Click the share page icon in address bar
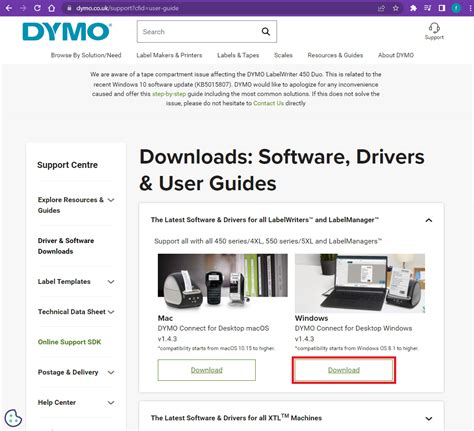 click(x=381, y=8)
